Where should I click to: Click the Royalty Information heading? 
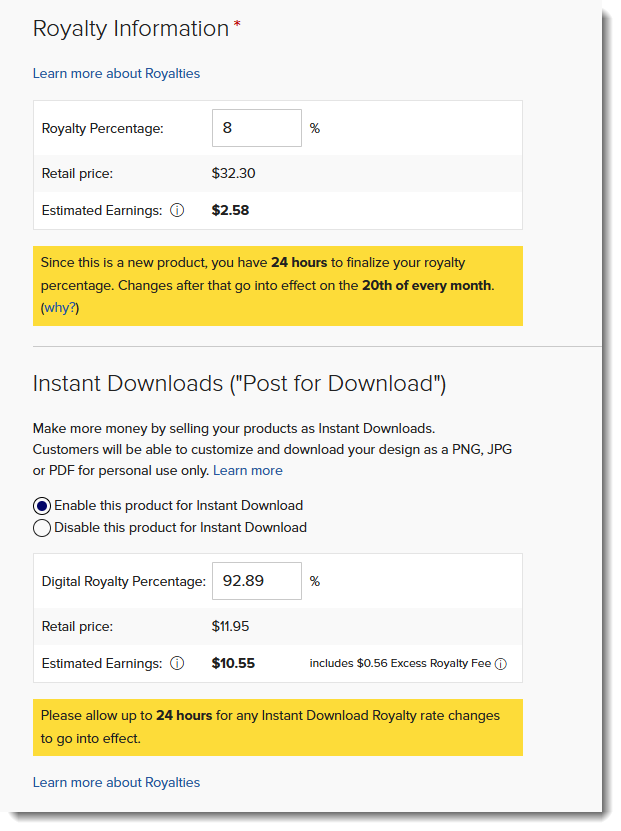coord(131,28)
